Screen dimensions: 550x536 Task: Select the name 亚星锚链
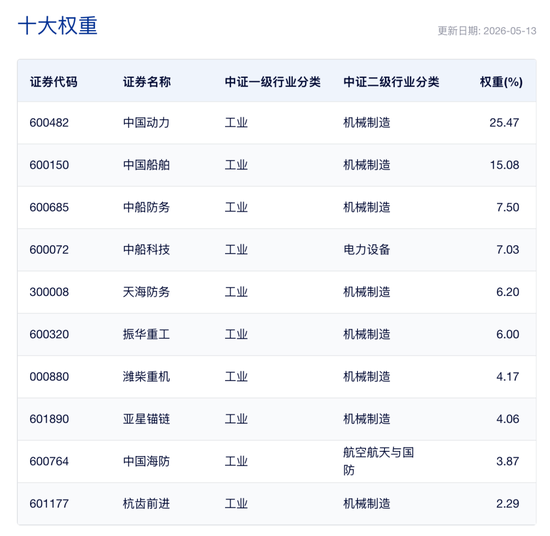pyautogui.click(x=146, y=419)
